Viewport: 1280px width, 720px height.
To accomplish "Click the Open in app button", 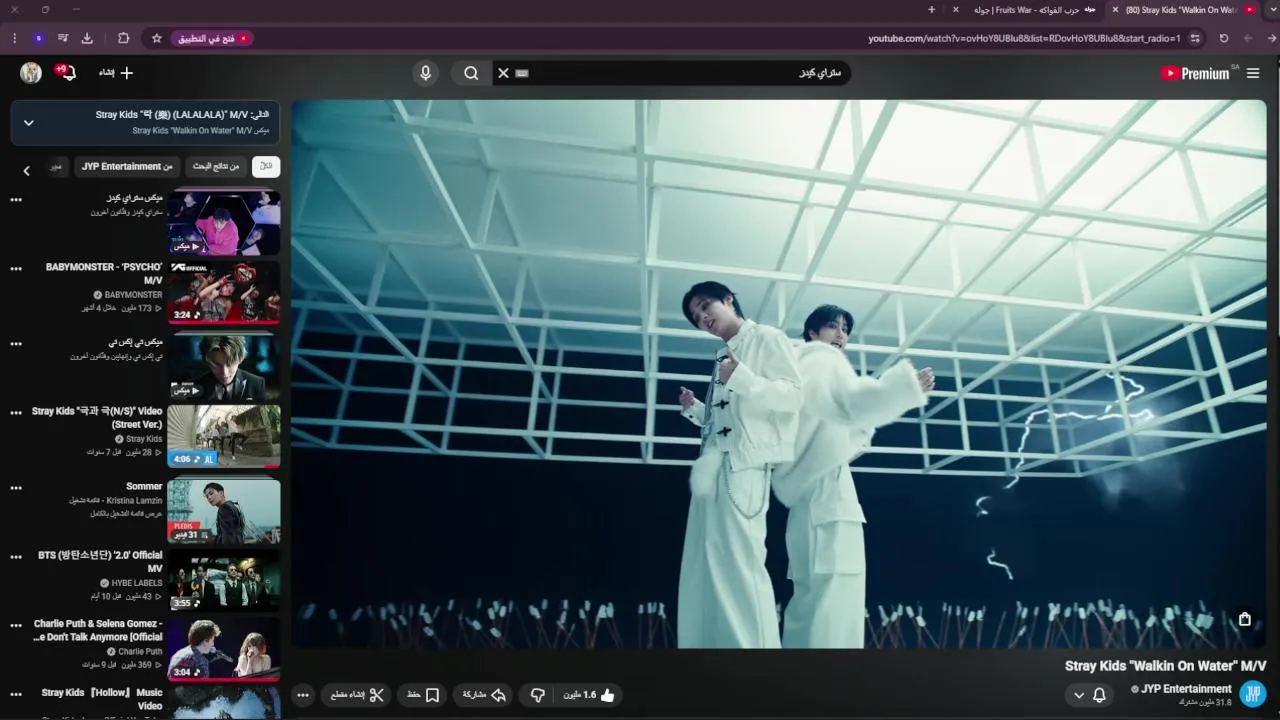I will 213,38.
